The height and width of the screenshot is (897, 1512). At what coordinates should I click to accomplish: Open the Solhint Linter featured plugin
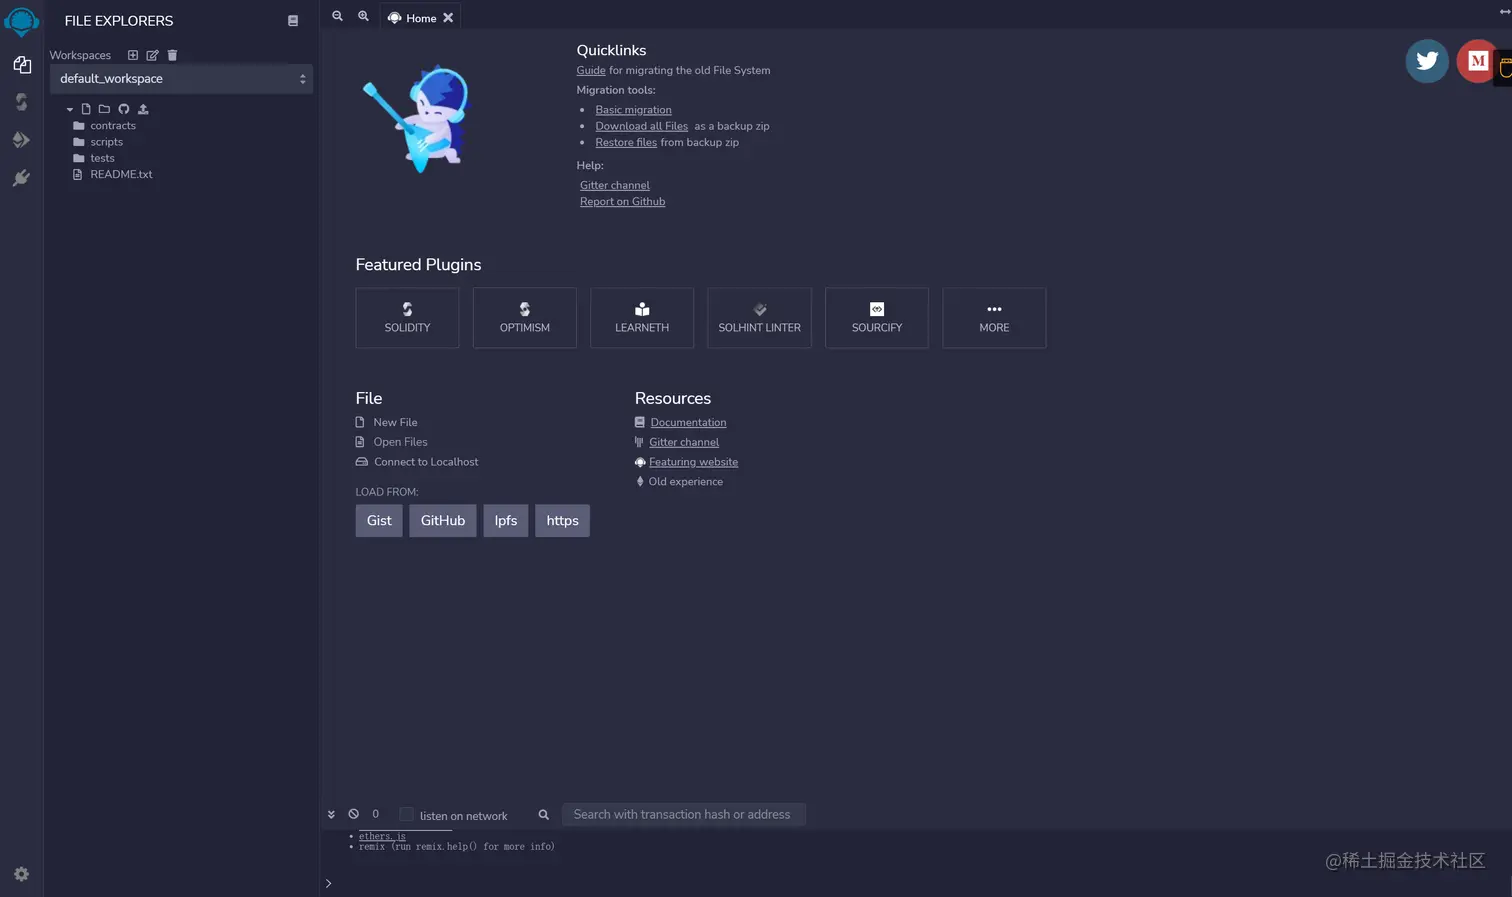(759, 318)
